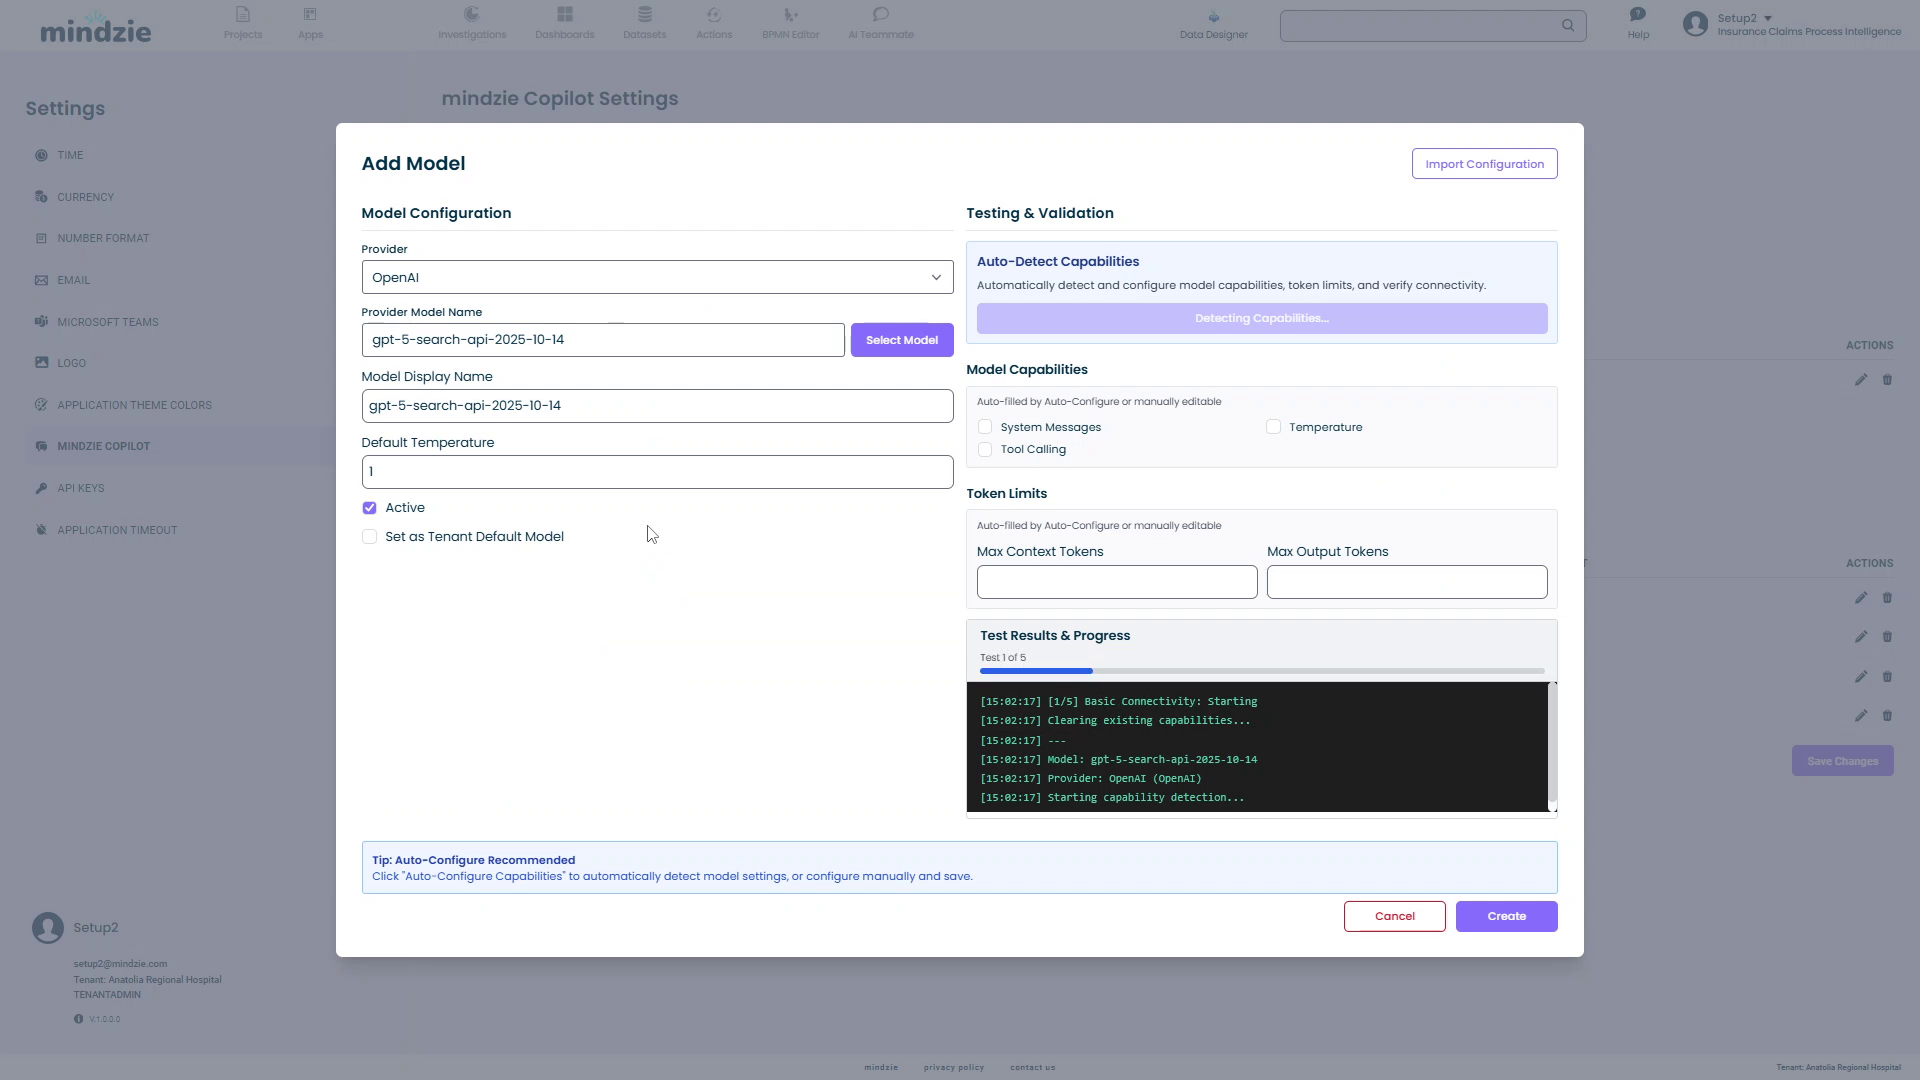Click the Setup2 user avatar in header
Screen dimensions: 1920x1080
coord(1695,24)
